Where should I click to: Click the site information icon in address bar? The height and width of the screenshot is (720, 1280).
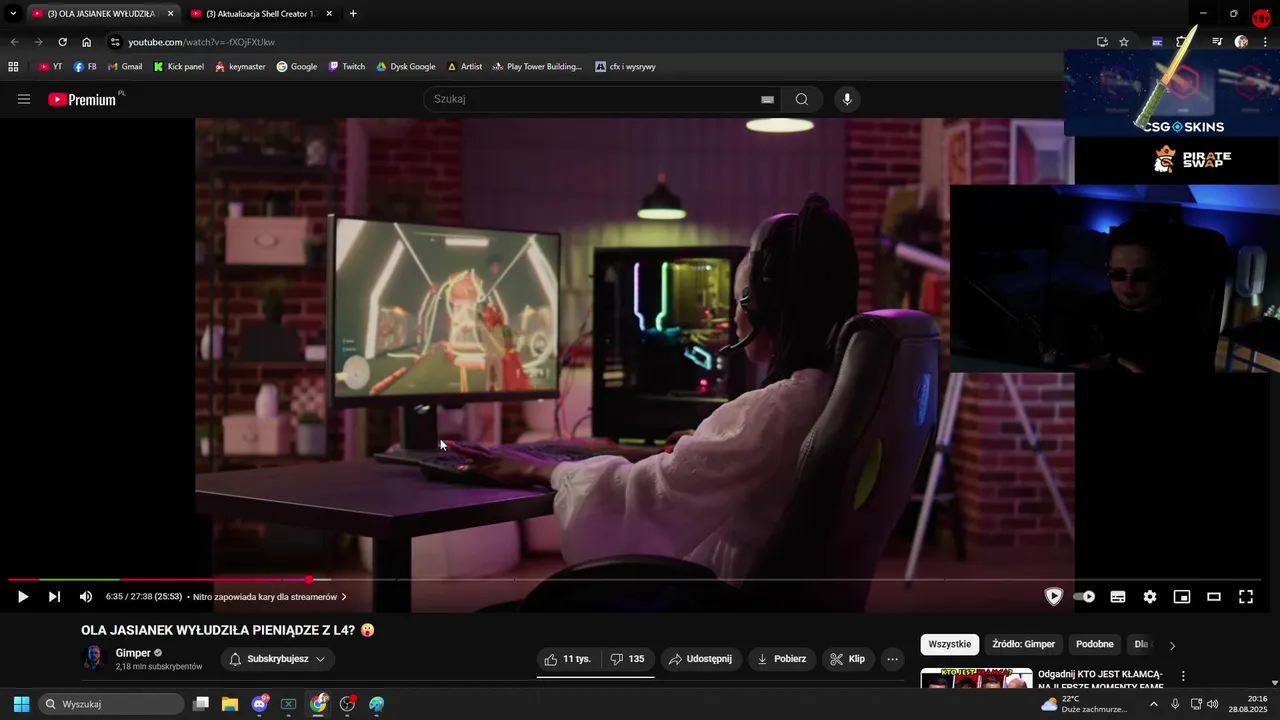(115, 42)
